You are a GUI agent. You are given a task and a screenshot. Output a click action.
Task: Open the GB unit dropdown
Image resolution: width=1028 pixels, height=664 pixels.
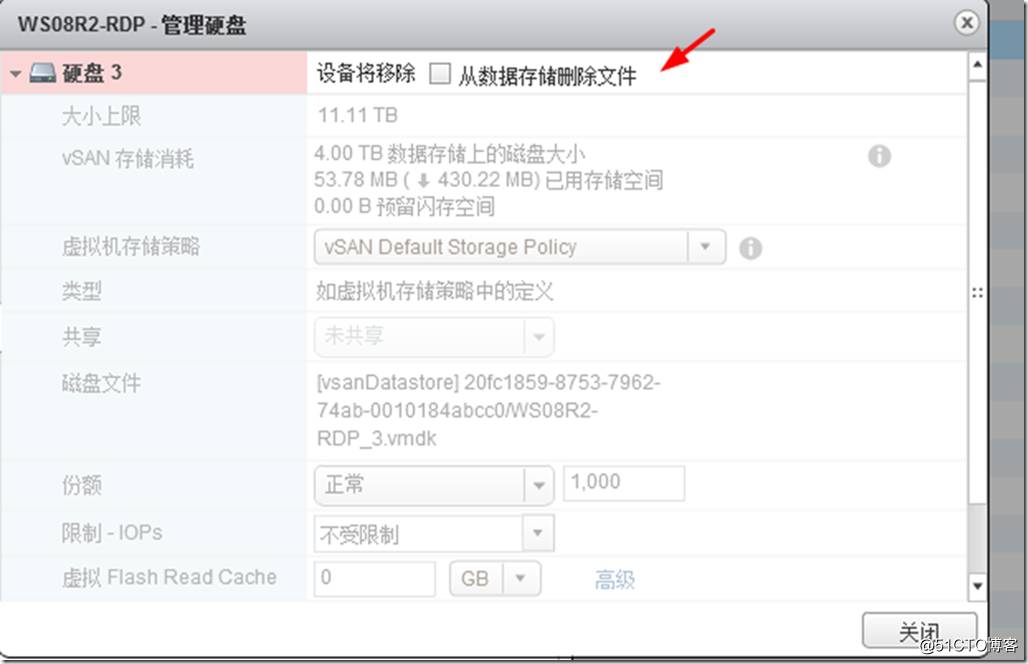coord(495,579)
